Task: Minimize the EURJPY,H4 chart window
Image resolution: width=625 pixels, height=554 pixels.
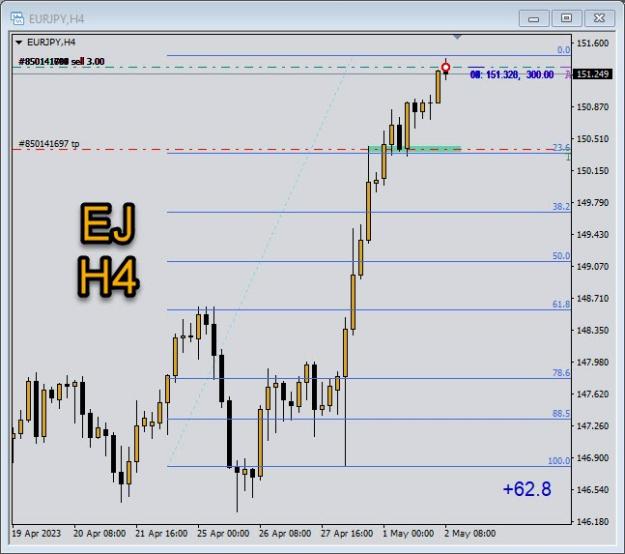Action: (x=533, y=18)
